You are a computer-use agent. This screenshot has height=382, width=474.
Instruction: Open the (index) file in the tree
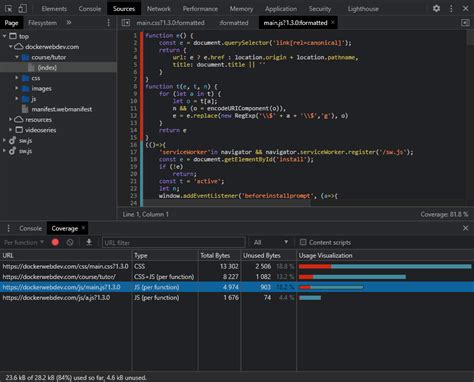pyautogui.click(x=47, y=68)
